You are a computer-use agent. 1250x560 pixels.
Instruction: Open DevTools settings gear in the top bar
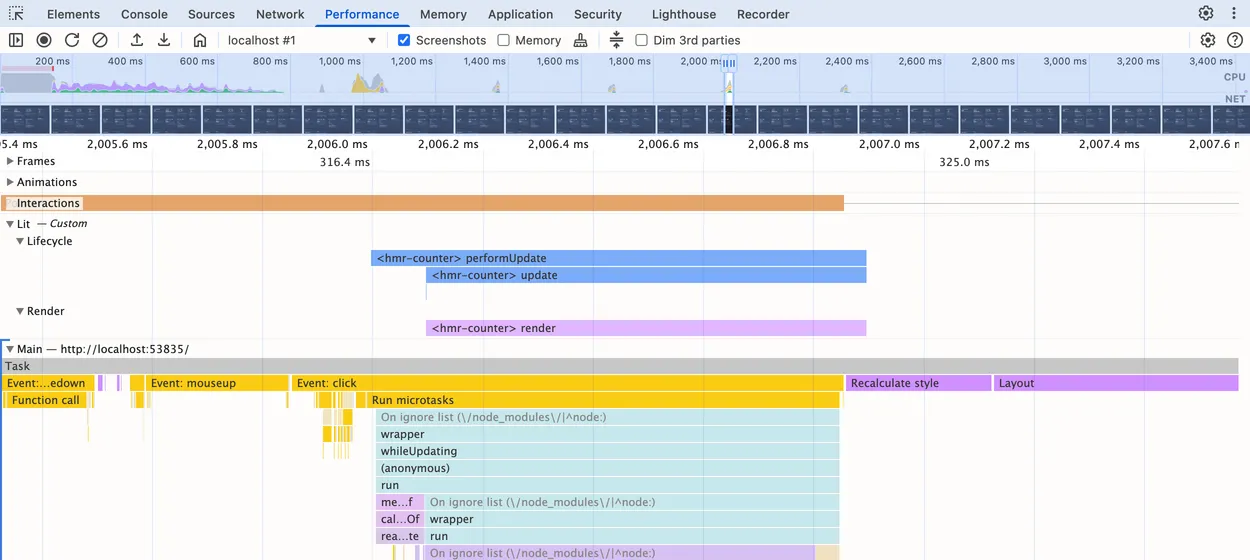click(x=1206, y=14)
